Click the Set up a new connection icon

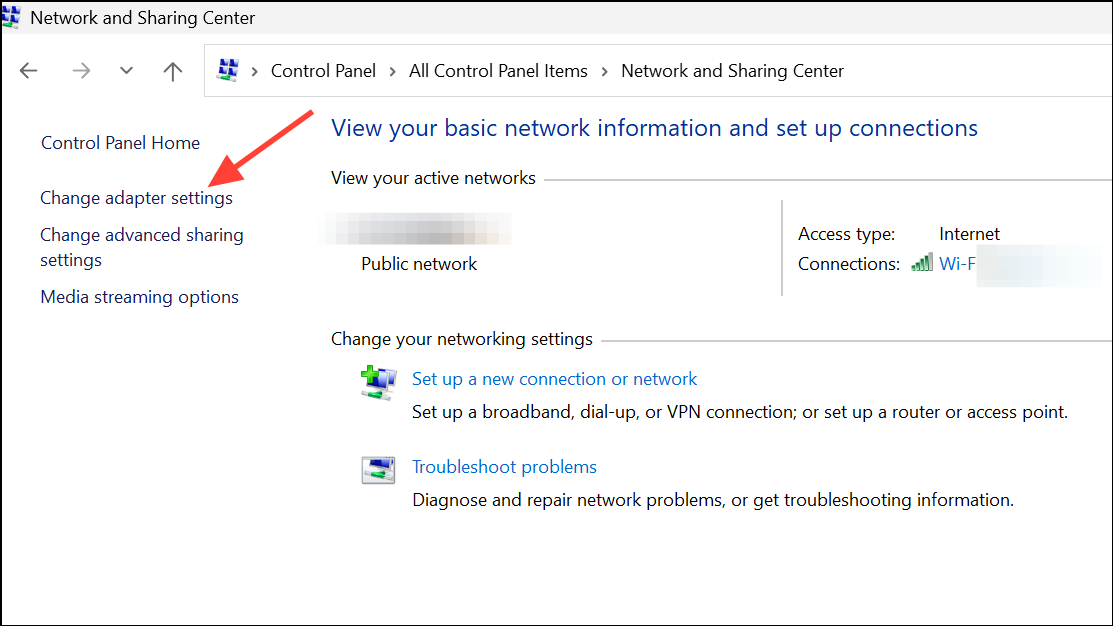378,383
